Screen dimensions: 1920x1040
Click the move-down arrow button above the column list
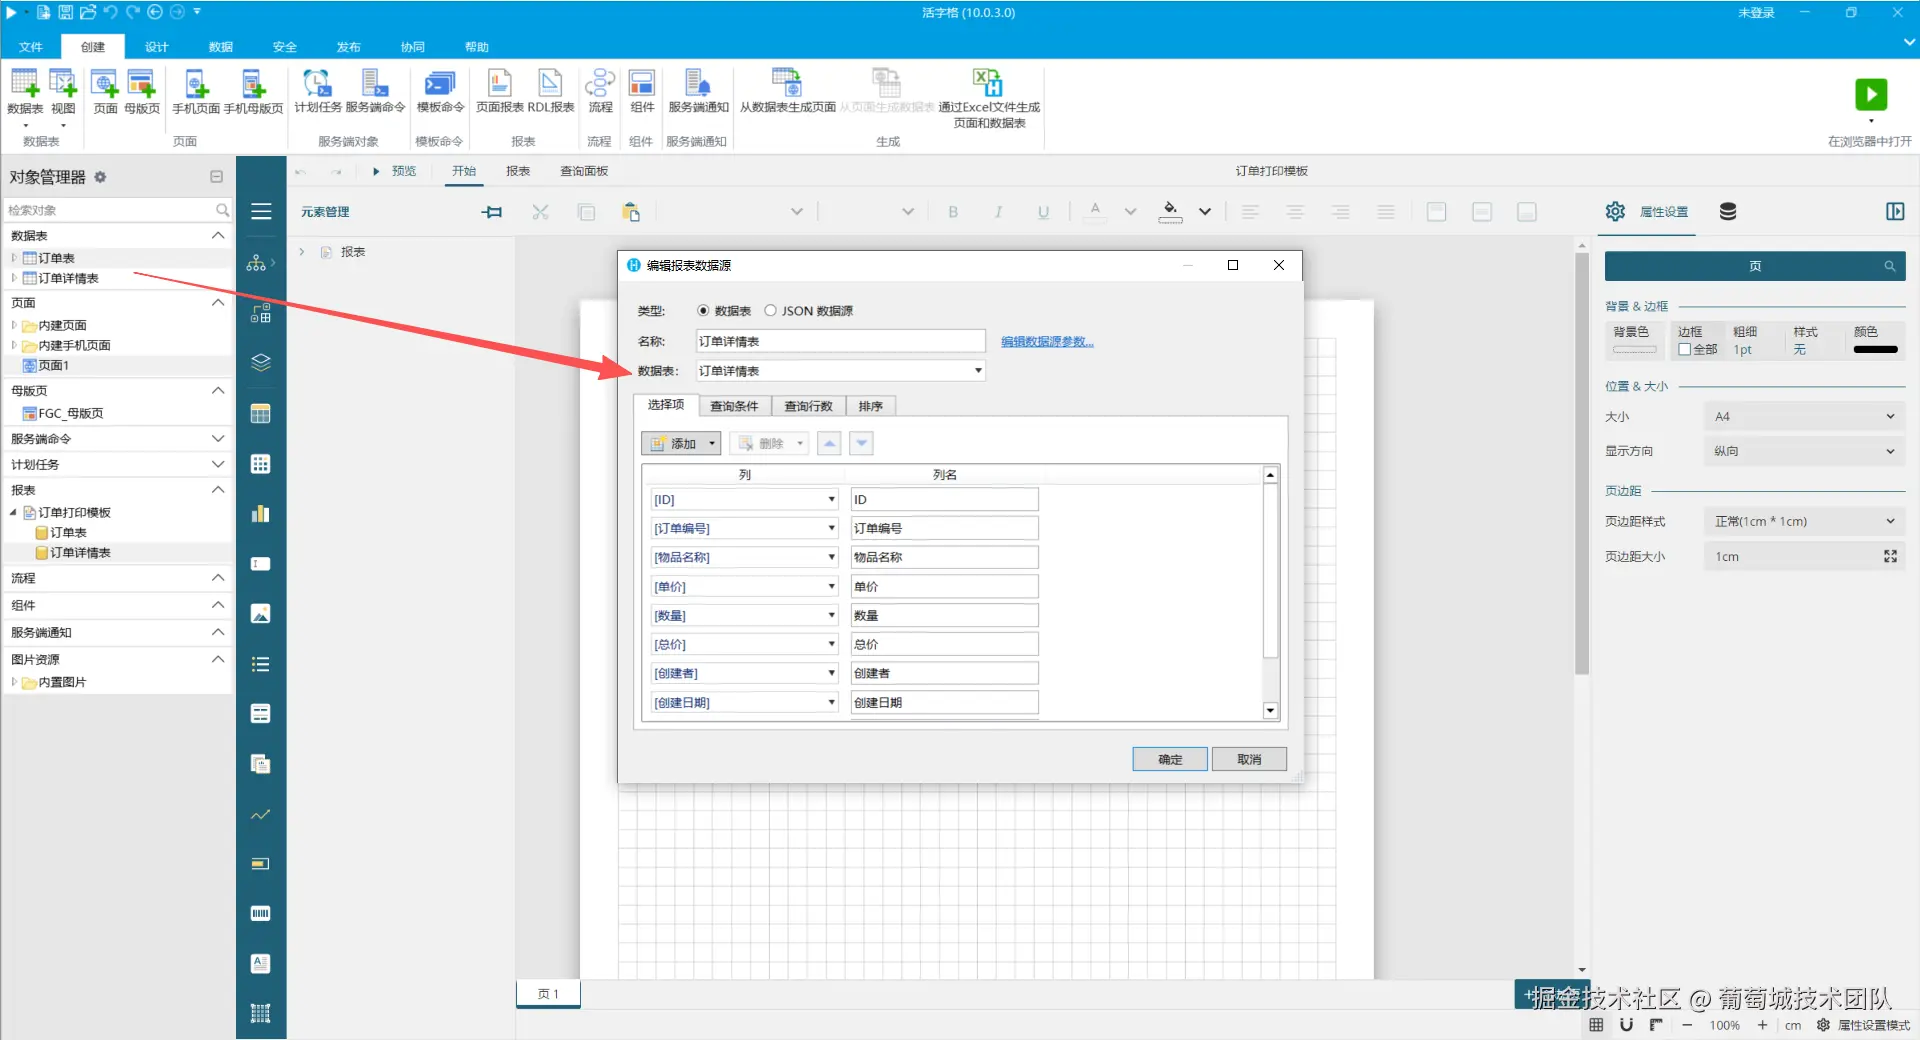861,443
